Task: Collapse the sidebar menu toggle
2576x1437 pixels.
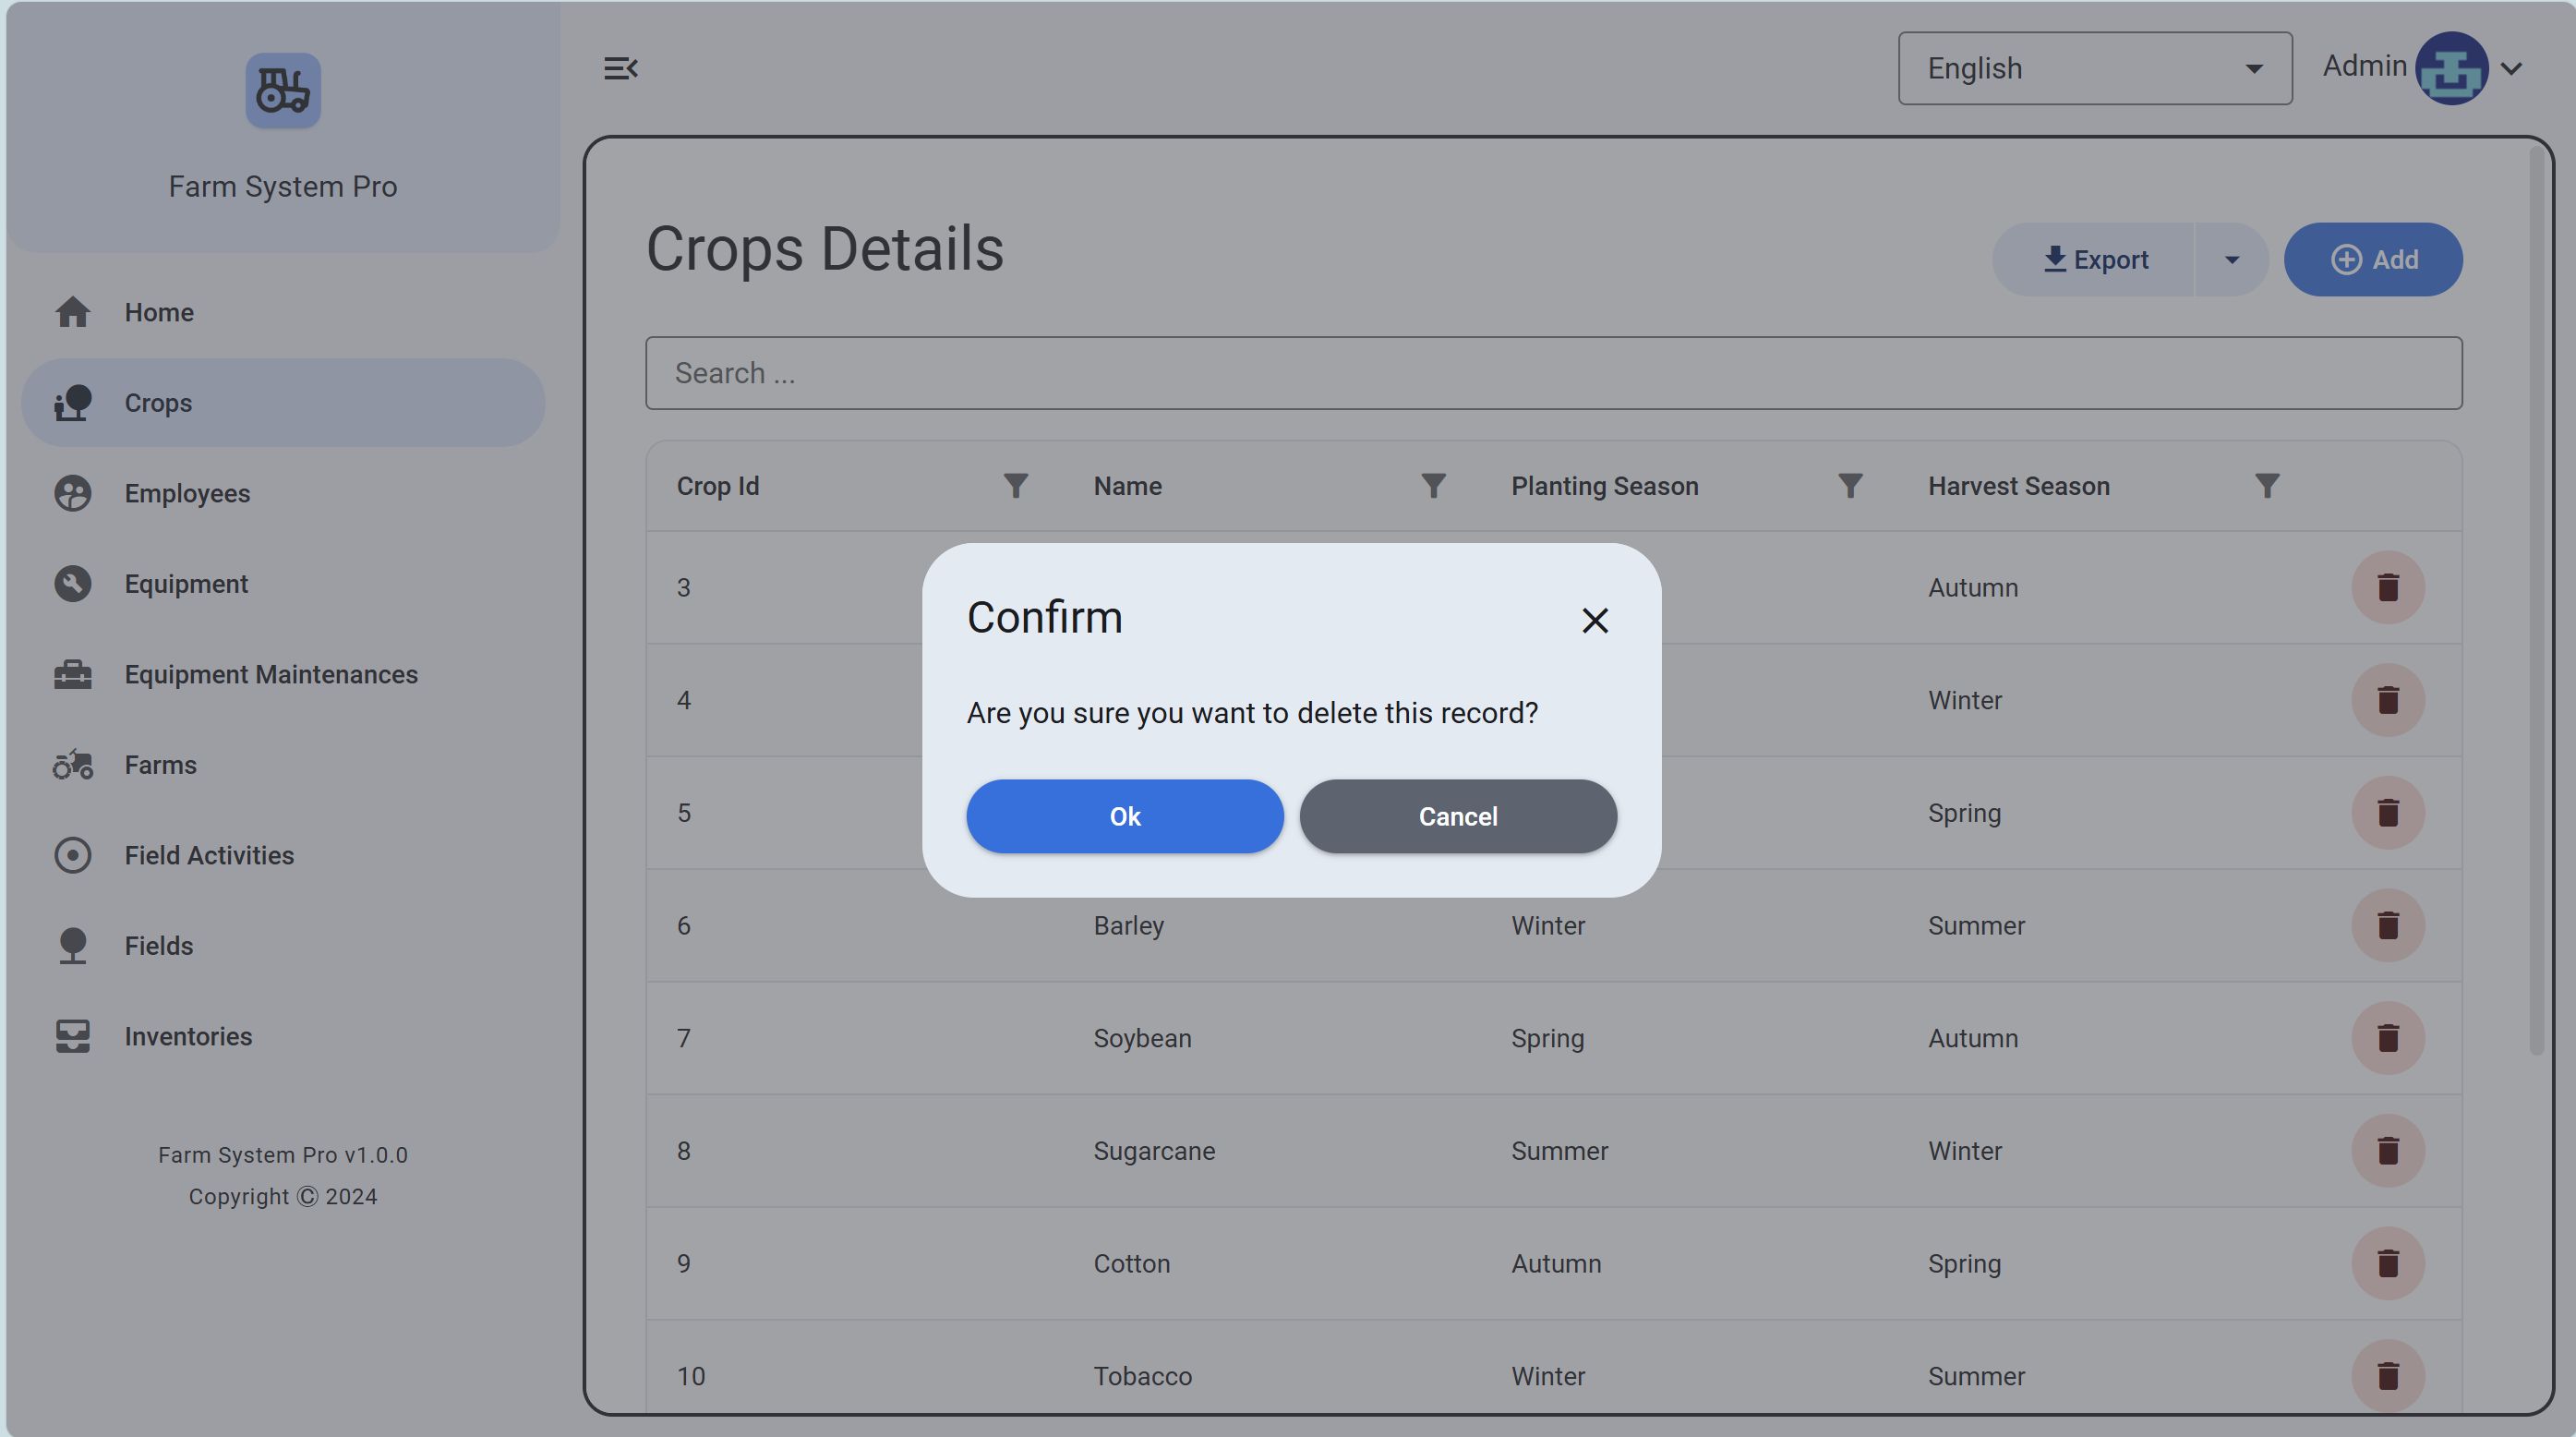Action: tap(620, 68)
